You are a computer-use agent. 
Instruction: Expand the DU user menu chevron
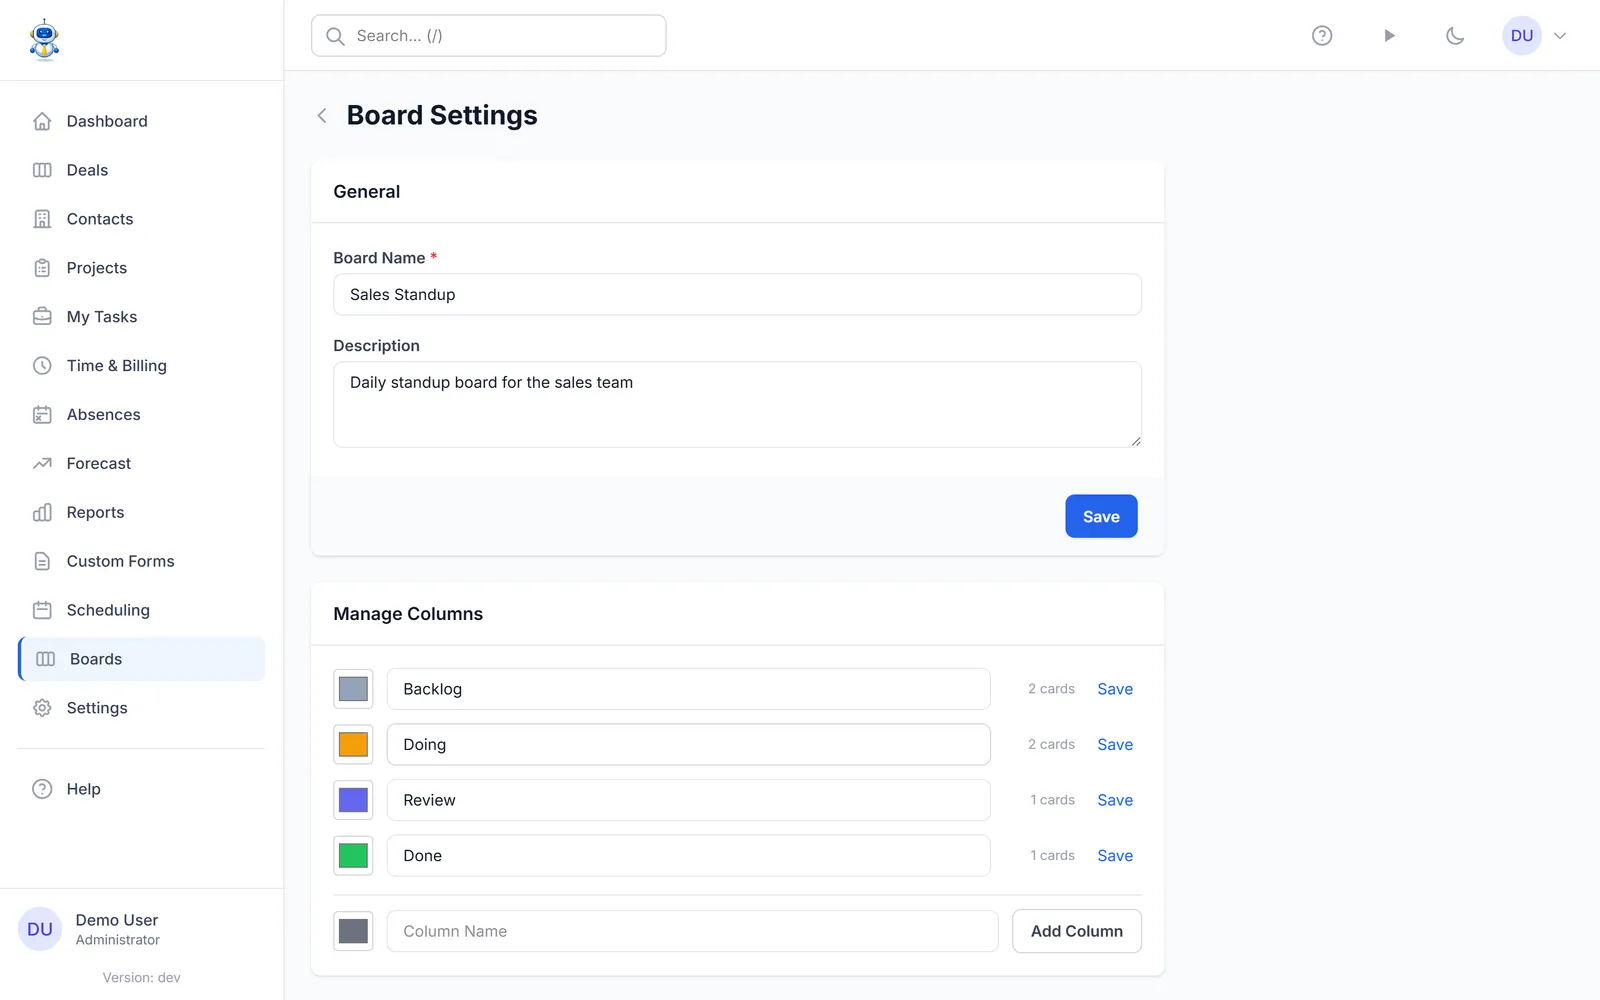coord(1560,36)
